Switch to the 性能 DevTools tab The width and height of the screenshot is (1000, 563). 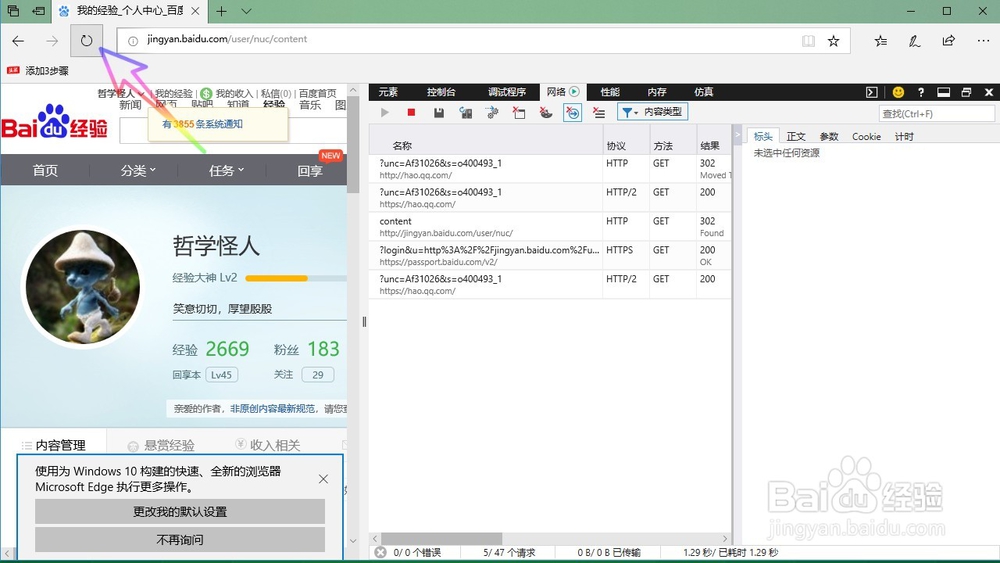610,92
